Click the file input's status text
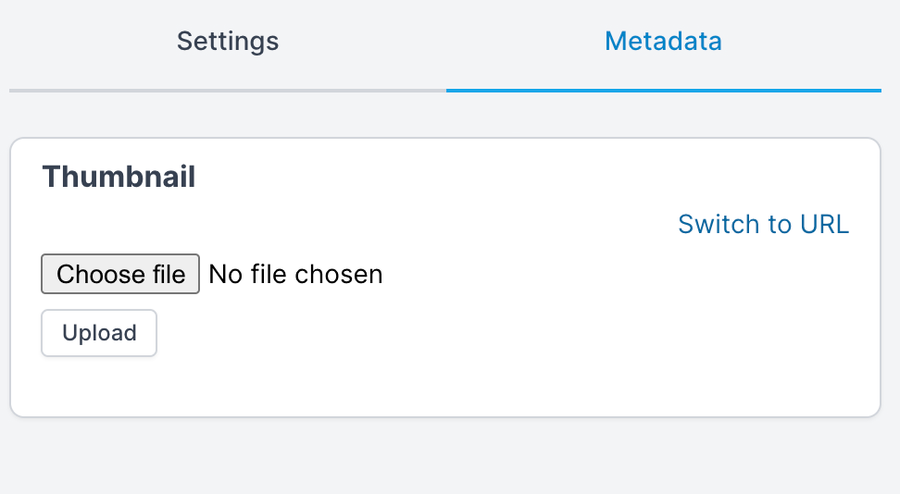Screen dimensions: 900x494 pos(295,274)
